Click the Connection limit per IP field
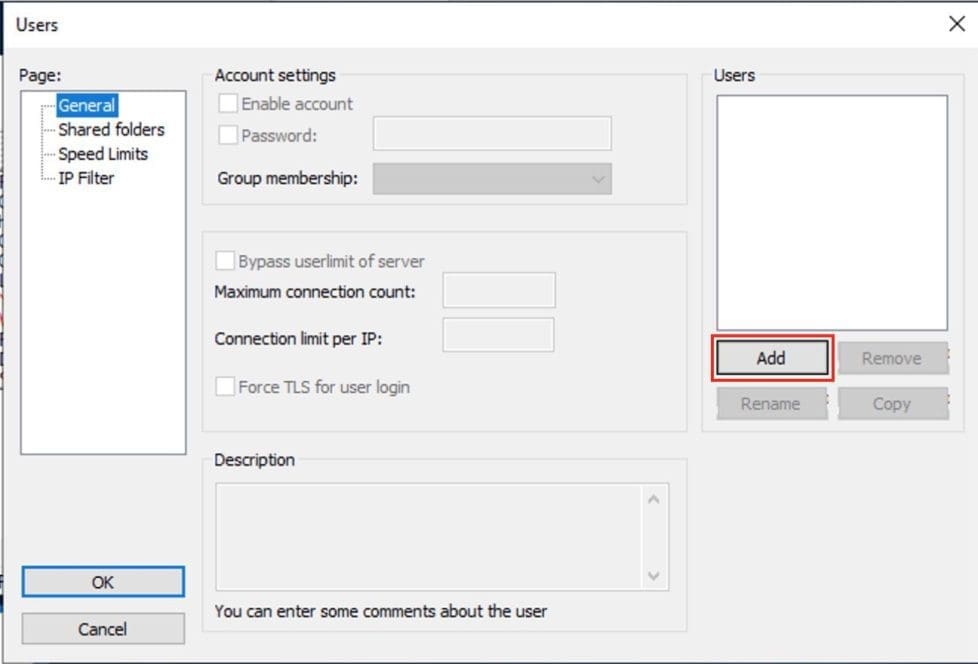Image resolution: width=978 pixels, height=664 pixels. click(x=498, y=336)
